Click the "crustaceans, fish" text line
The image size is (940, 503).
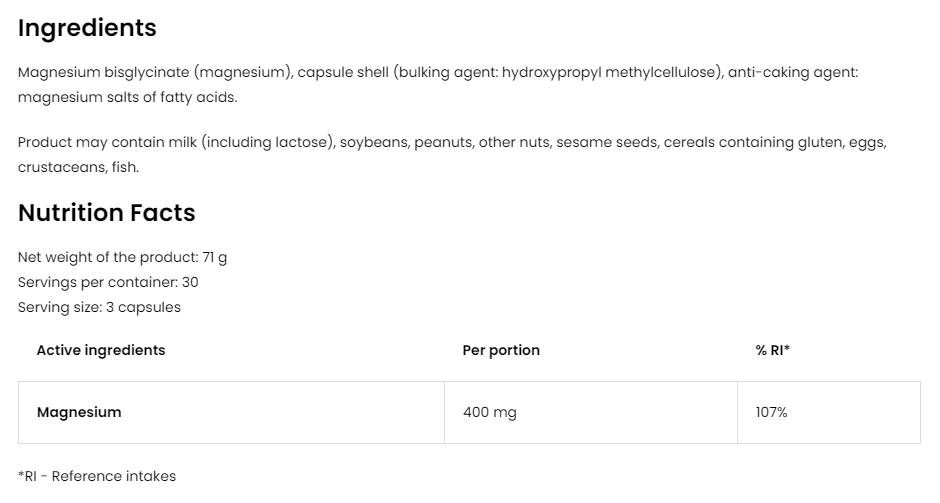coord(78,167)
